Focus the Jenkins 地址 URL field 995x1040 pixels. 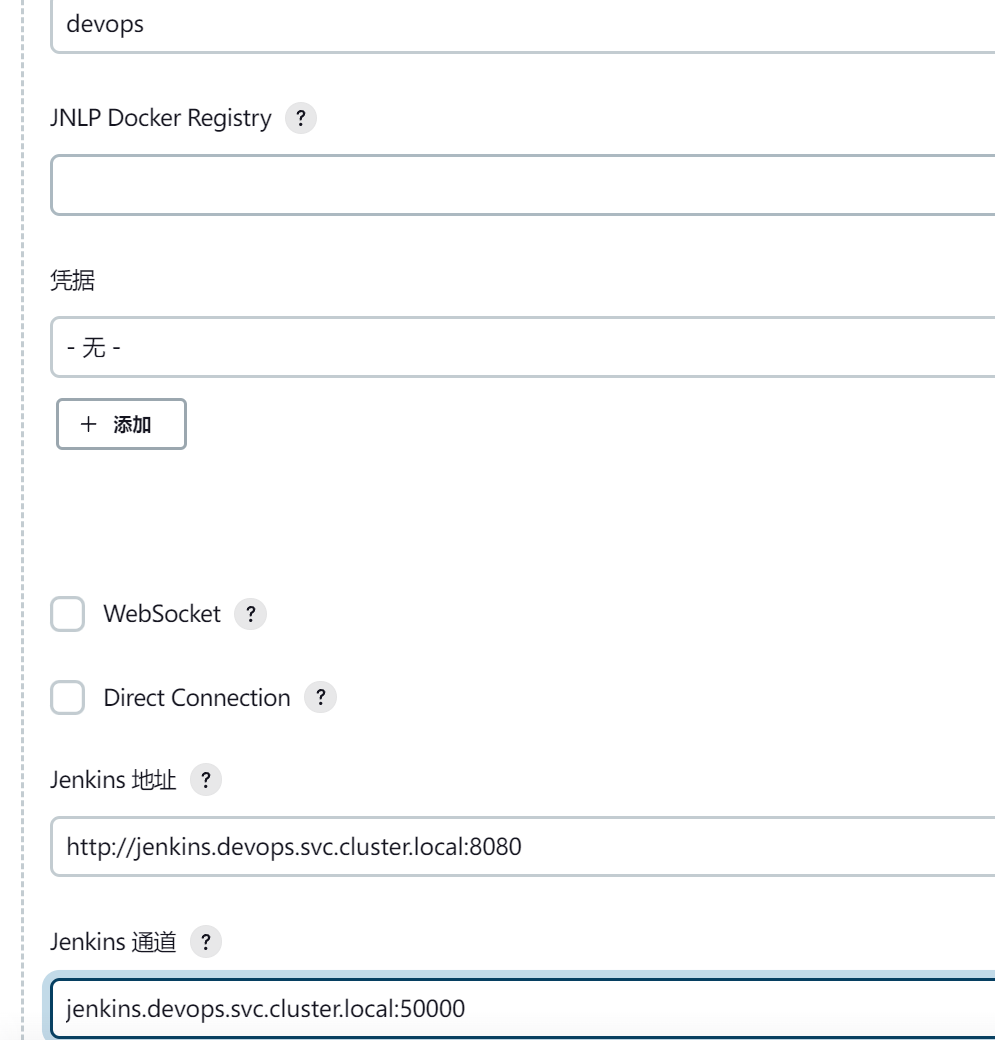click(523, 847)
